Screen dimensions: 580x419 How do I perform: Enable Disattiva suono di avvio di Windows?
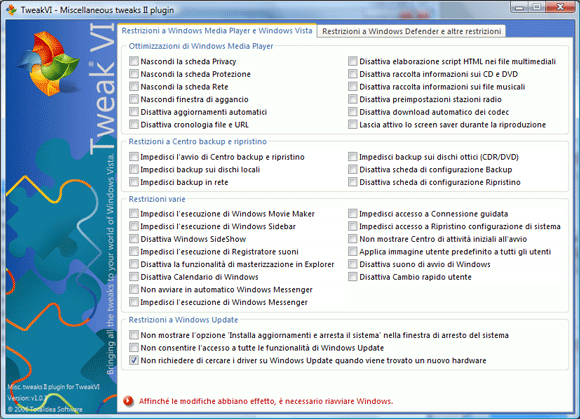[x=353, y=264]
